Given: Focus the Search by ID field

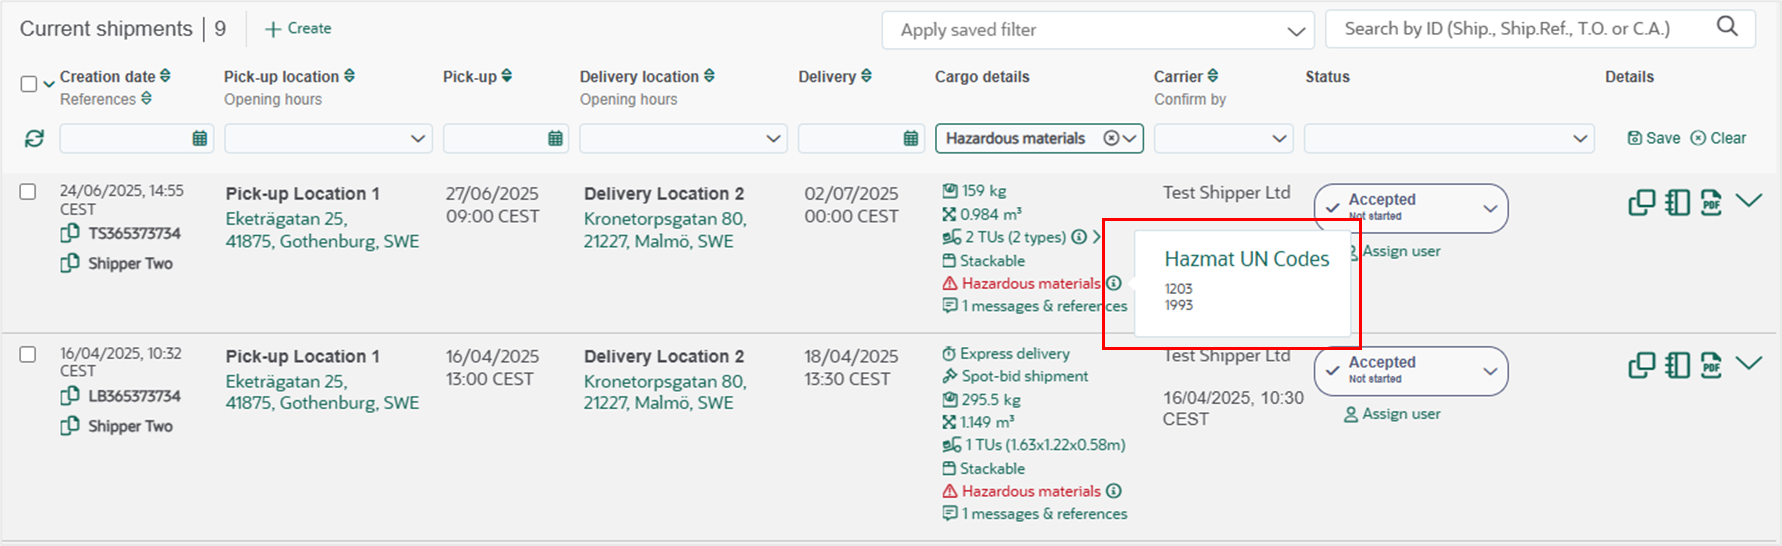Looking at the screenshot, I should (x=1520, y=29).
